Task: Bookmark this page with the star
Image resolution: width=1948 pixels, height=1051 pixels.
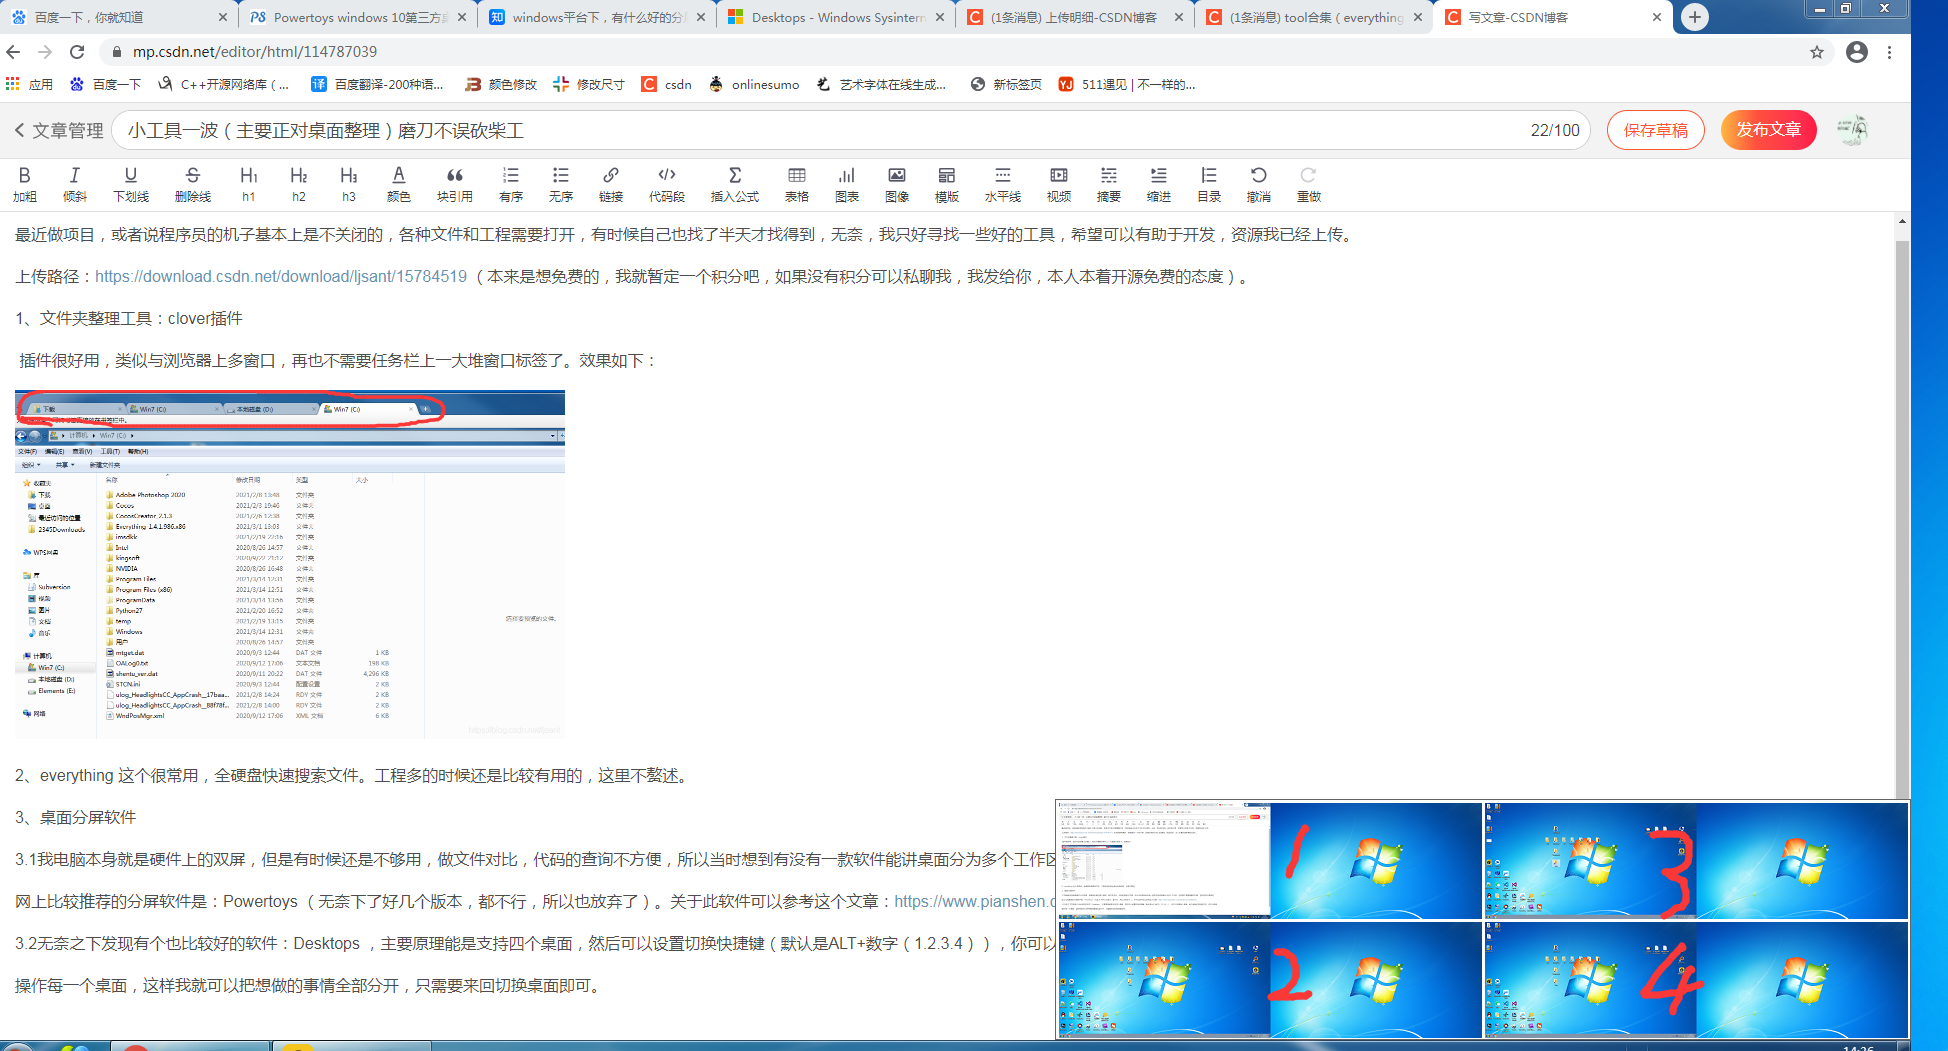Action: pos(1817,52)
